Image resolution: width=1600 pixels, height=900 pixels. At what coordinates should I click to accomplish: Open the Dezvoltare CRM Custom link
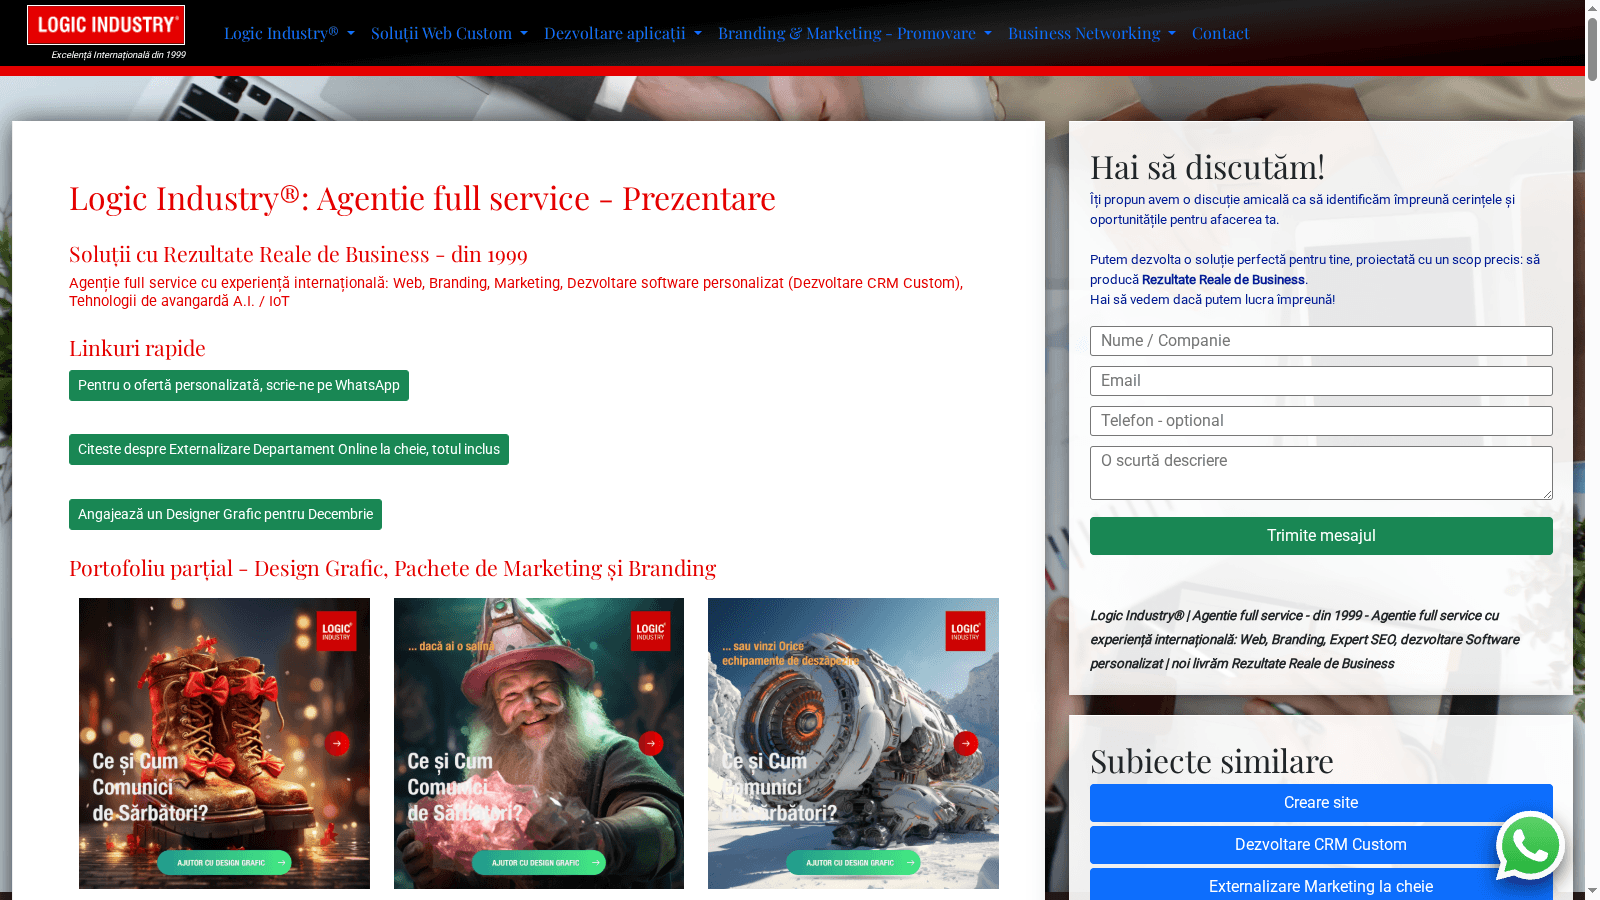pos(1320,844)
